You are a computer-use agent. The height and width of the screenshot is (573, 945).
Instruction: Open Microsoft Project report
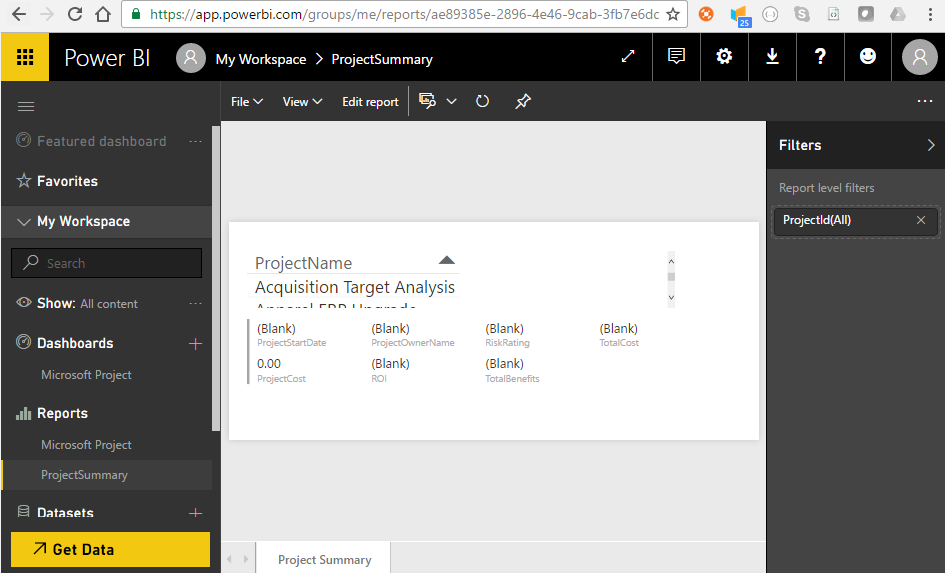click(x=86, y=445)
